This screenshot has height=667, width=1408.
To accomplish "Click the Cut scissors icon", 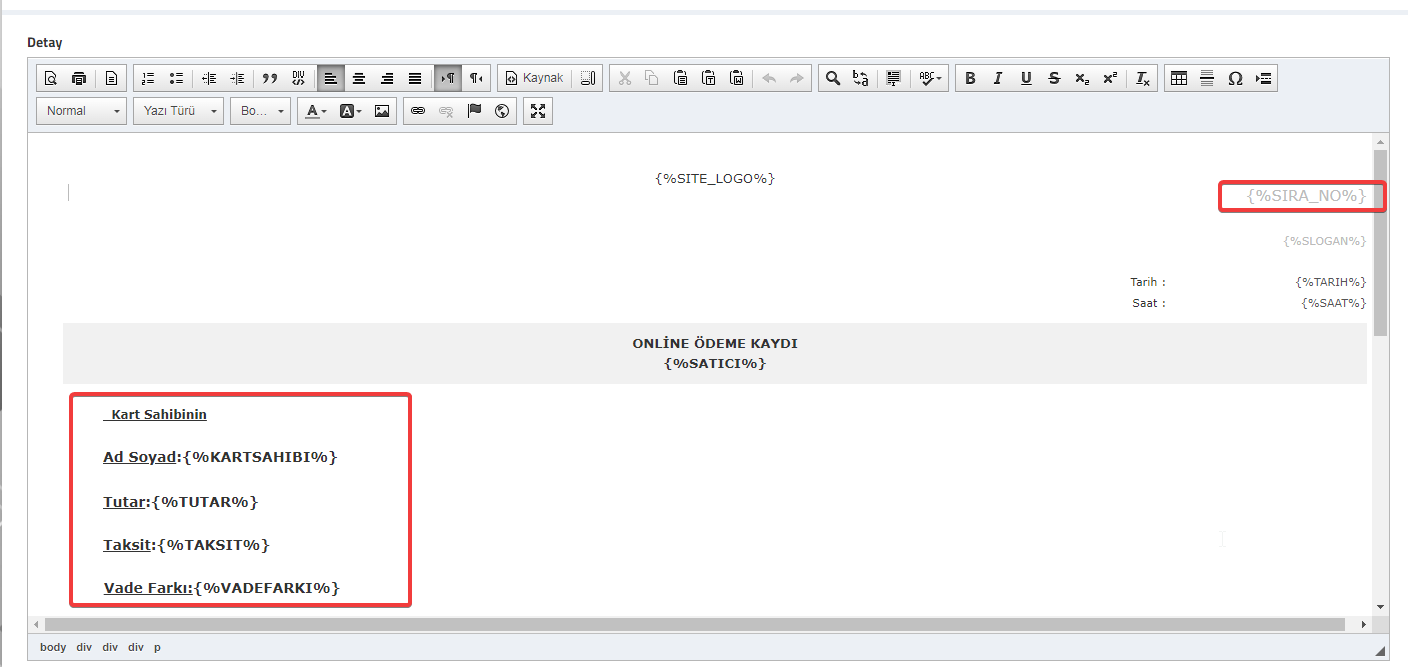I will (x=625, y=78).
